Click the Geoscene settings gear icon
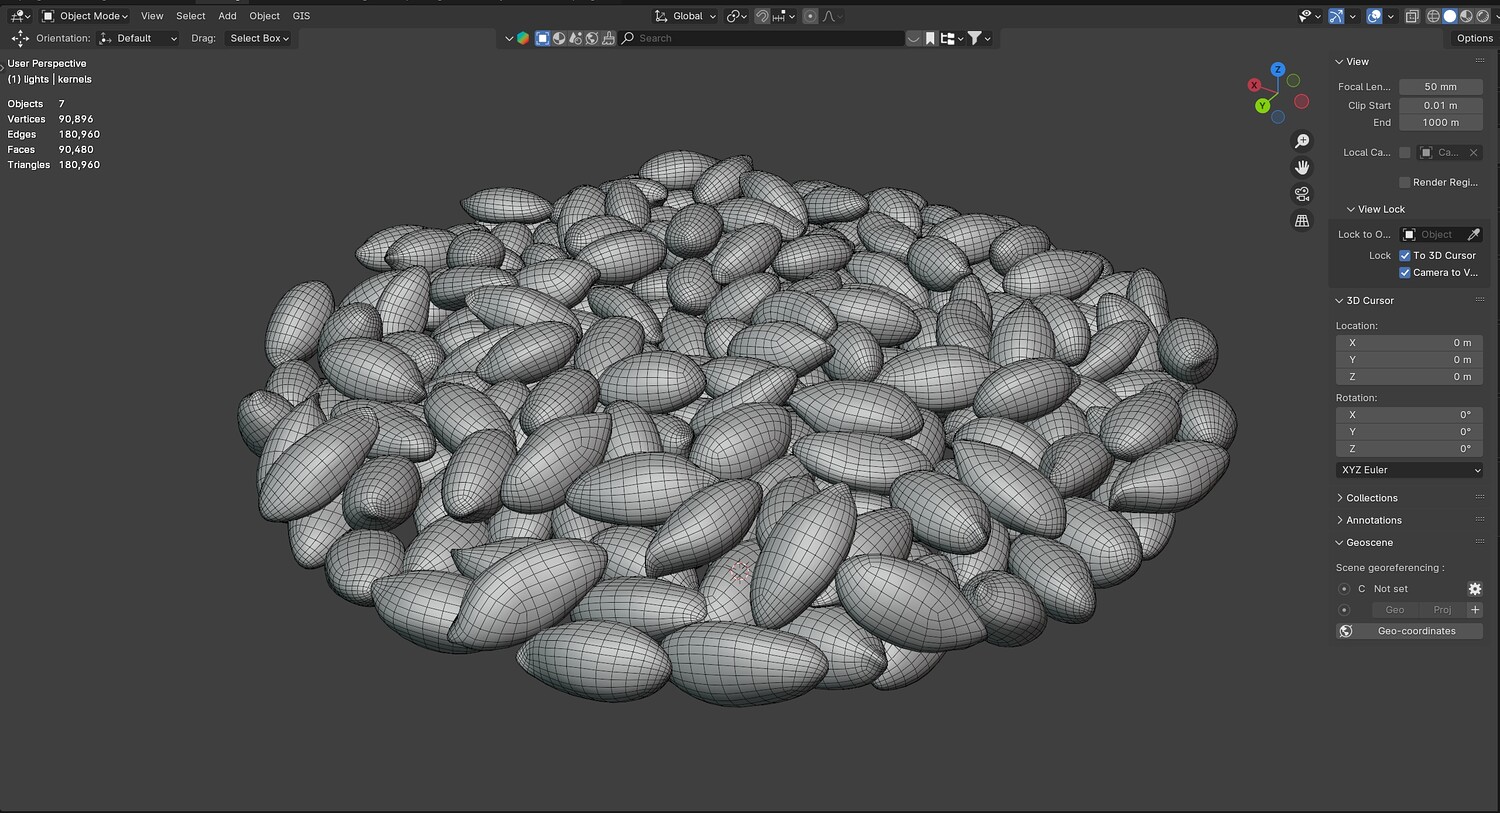 point(1474,589)
